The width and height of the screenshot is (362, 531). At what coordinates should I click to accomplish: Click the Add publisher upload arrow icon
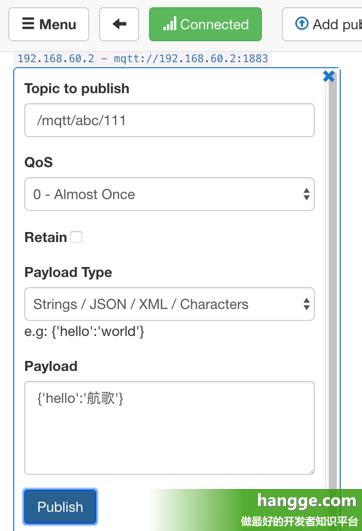pos(302,24)
